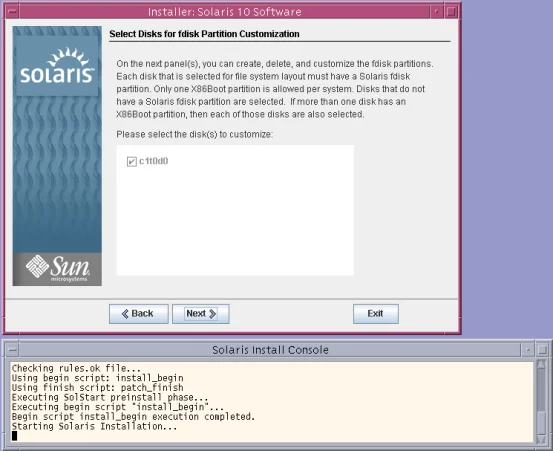Image resolution: width=553 pixels, height=451 pixels.
Task: Click console scrollbar up arrow
Action: coord(541,364)
